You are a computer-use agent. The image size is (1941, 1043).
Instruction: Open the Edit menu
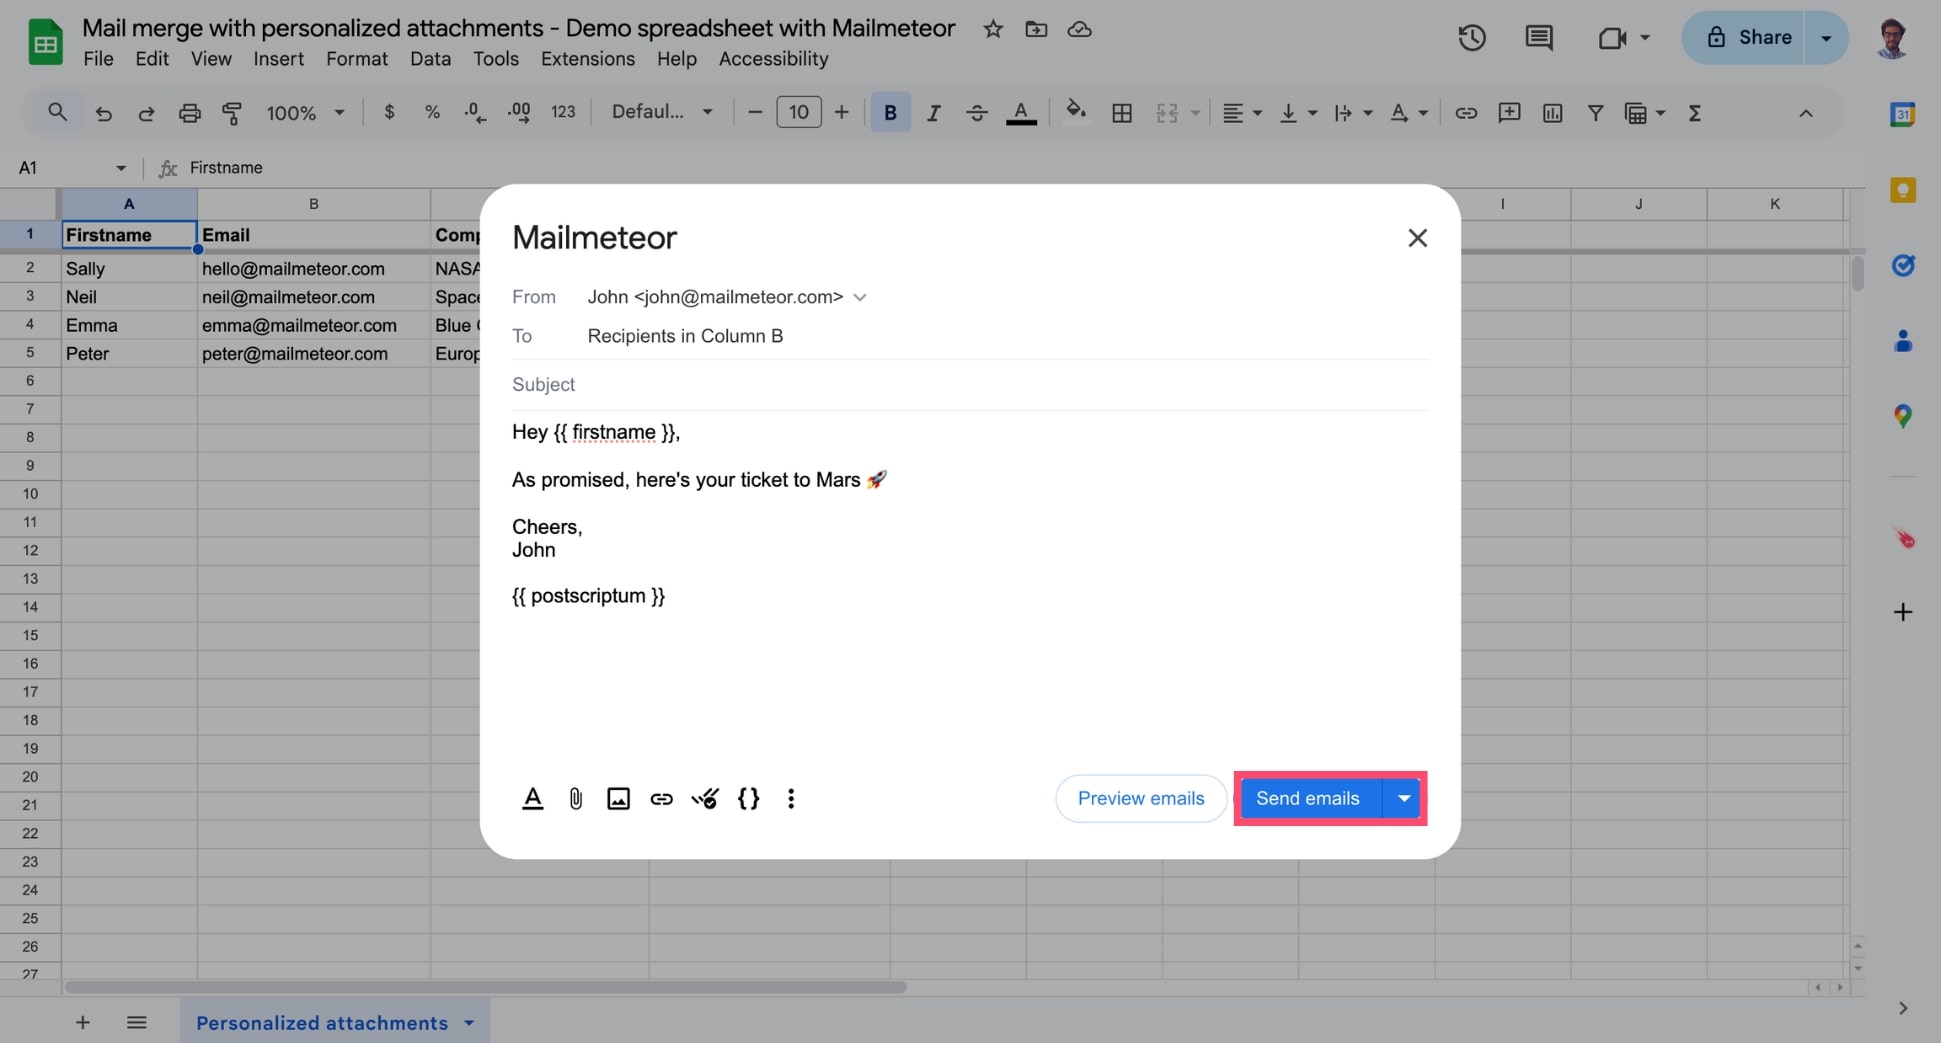click(152, 59)
